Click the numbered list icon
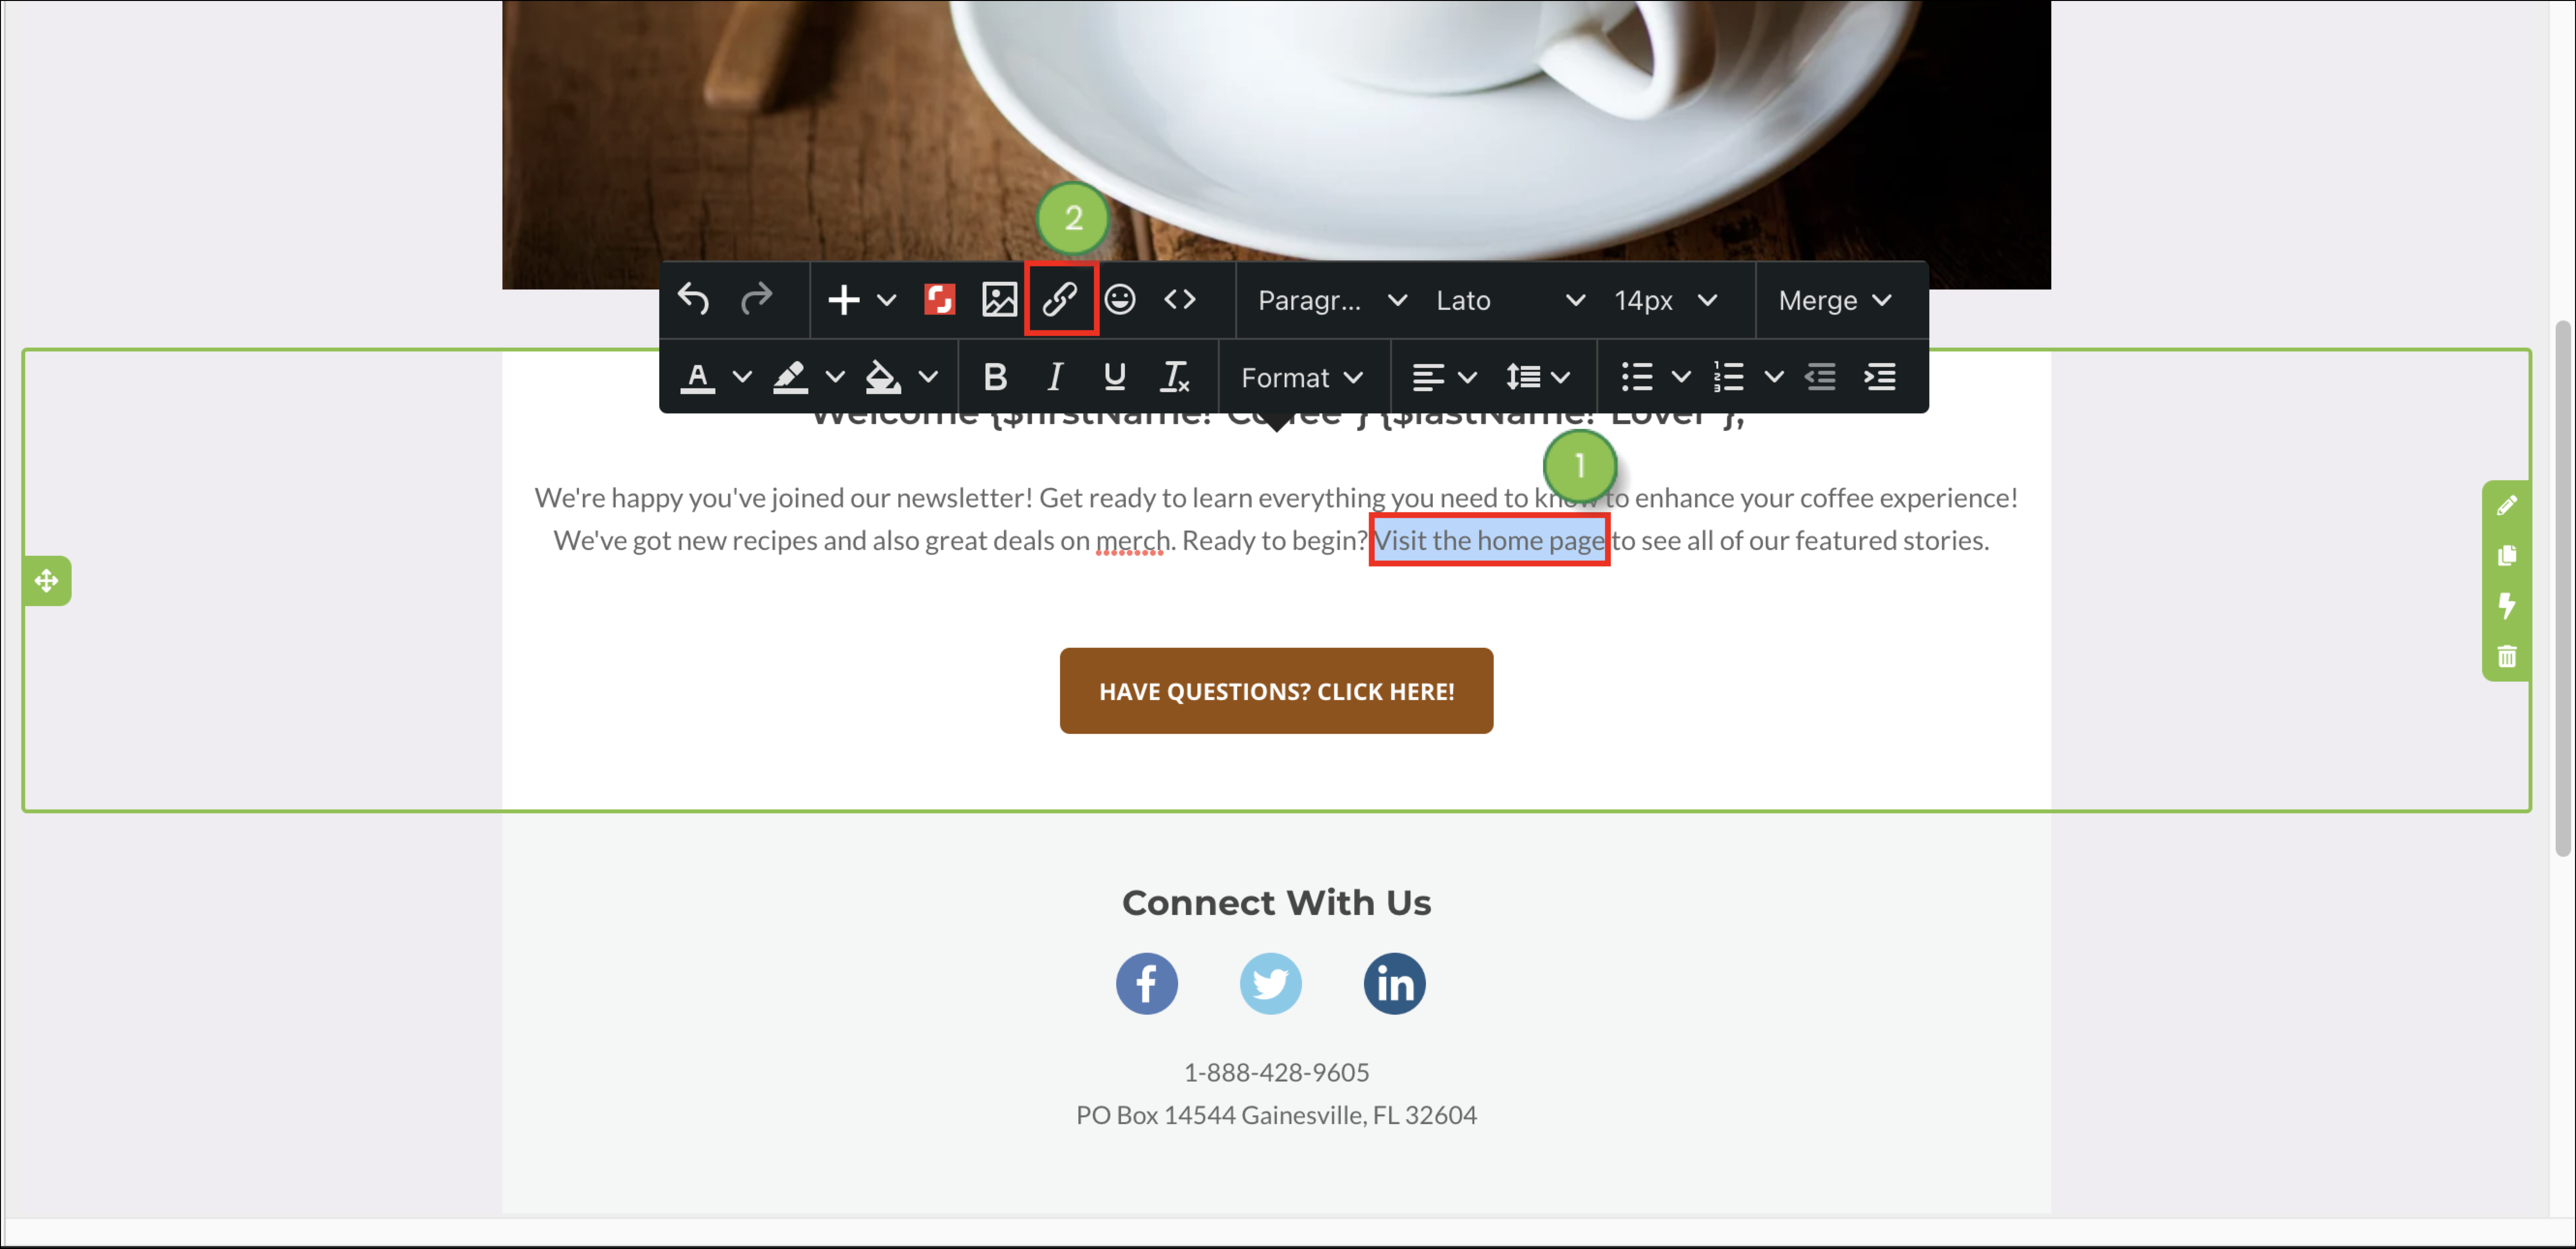The image size is (2576, 1249). pos(1729,377)
